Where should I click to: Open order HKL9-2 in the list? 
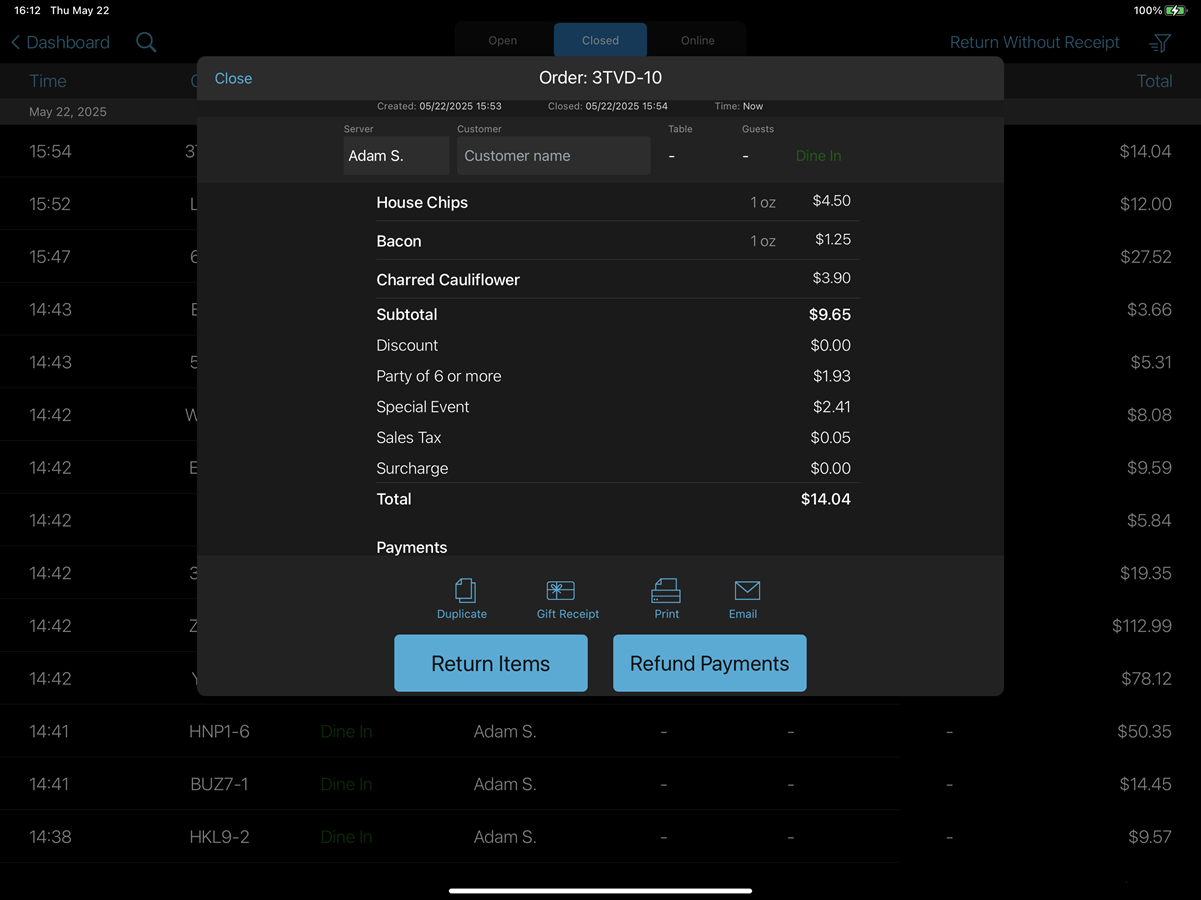pos(219,837)
